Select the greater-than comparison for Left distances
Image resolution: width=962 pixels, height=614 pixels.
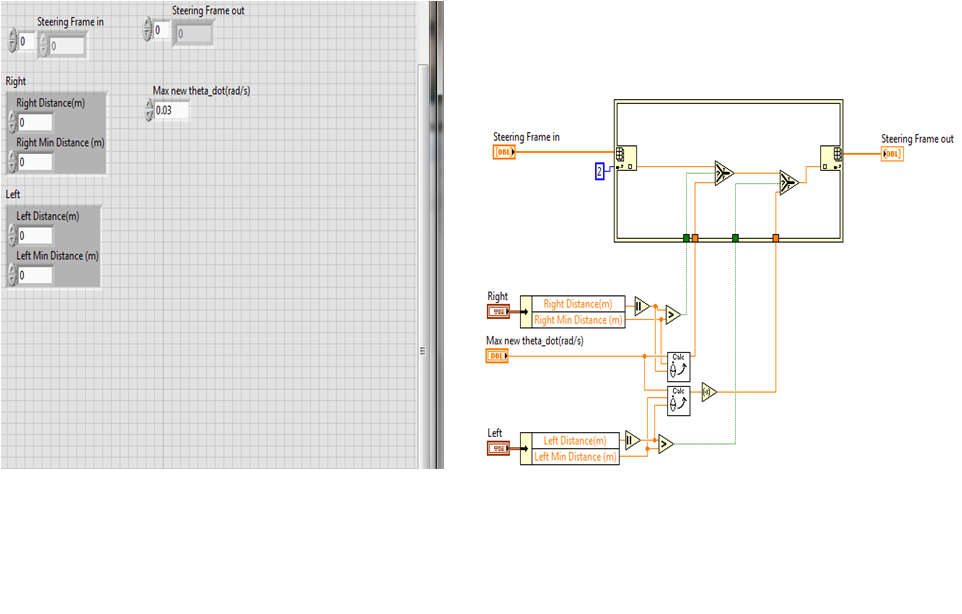pos(664,444)
